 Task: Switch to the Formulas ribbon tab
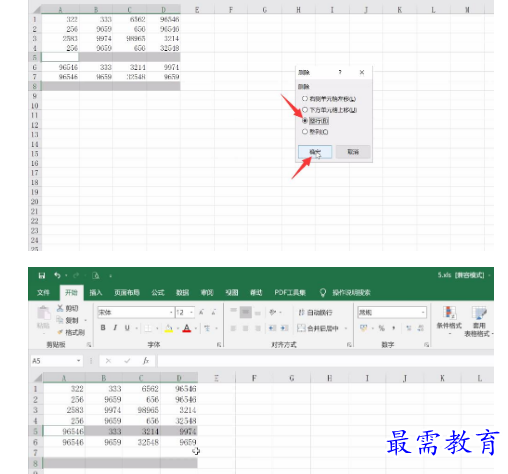[158, 292]
